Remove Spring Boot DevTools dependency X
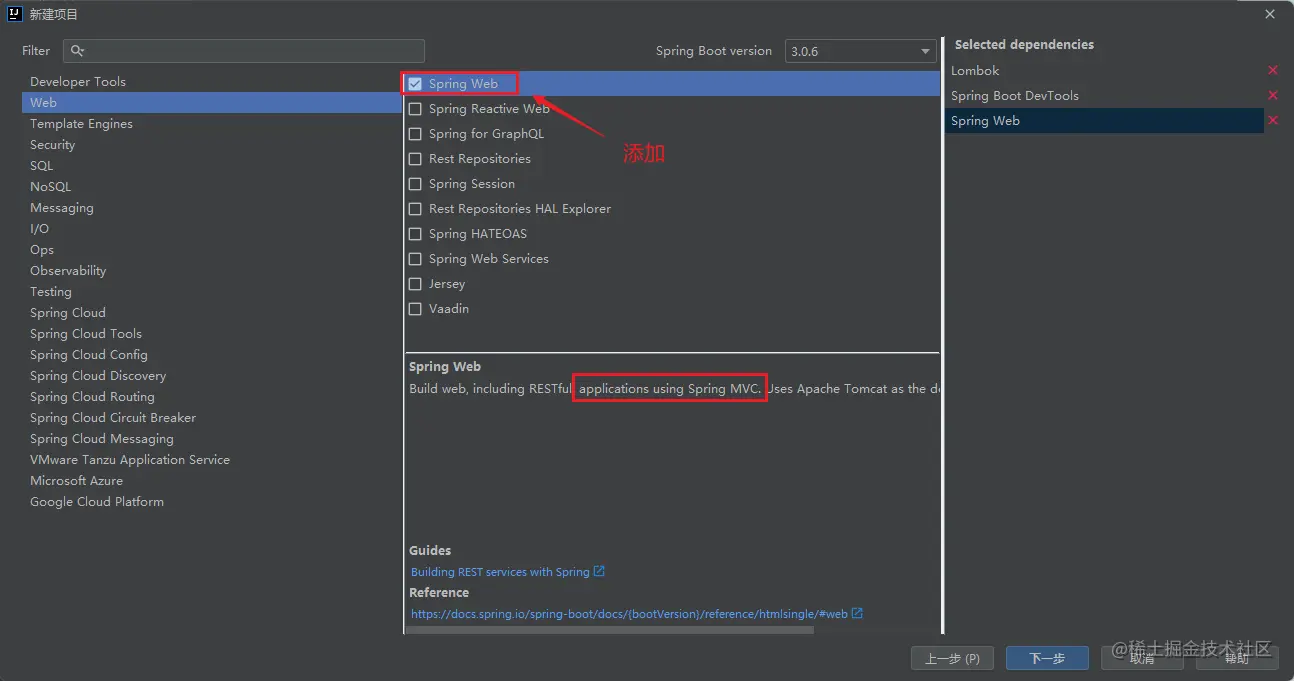The width and height of the screenshot is (1294, 681). [x=1272, y=95]
